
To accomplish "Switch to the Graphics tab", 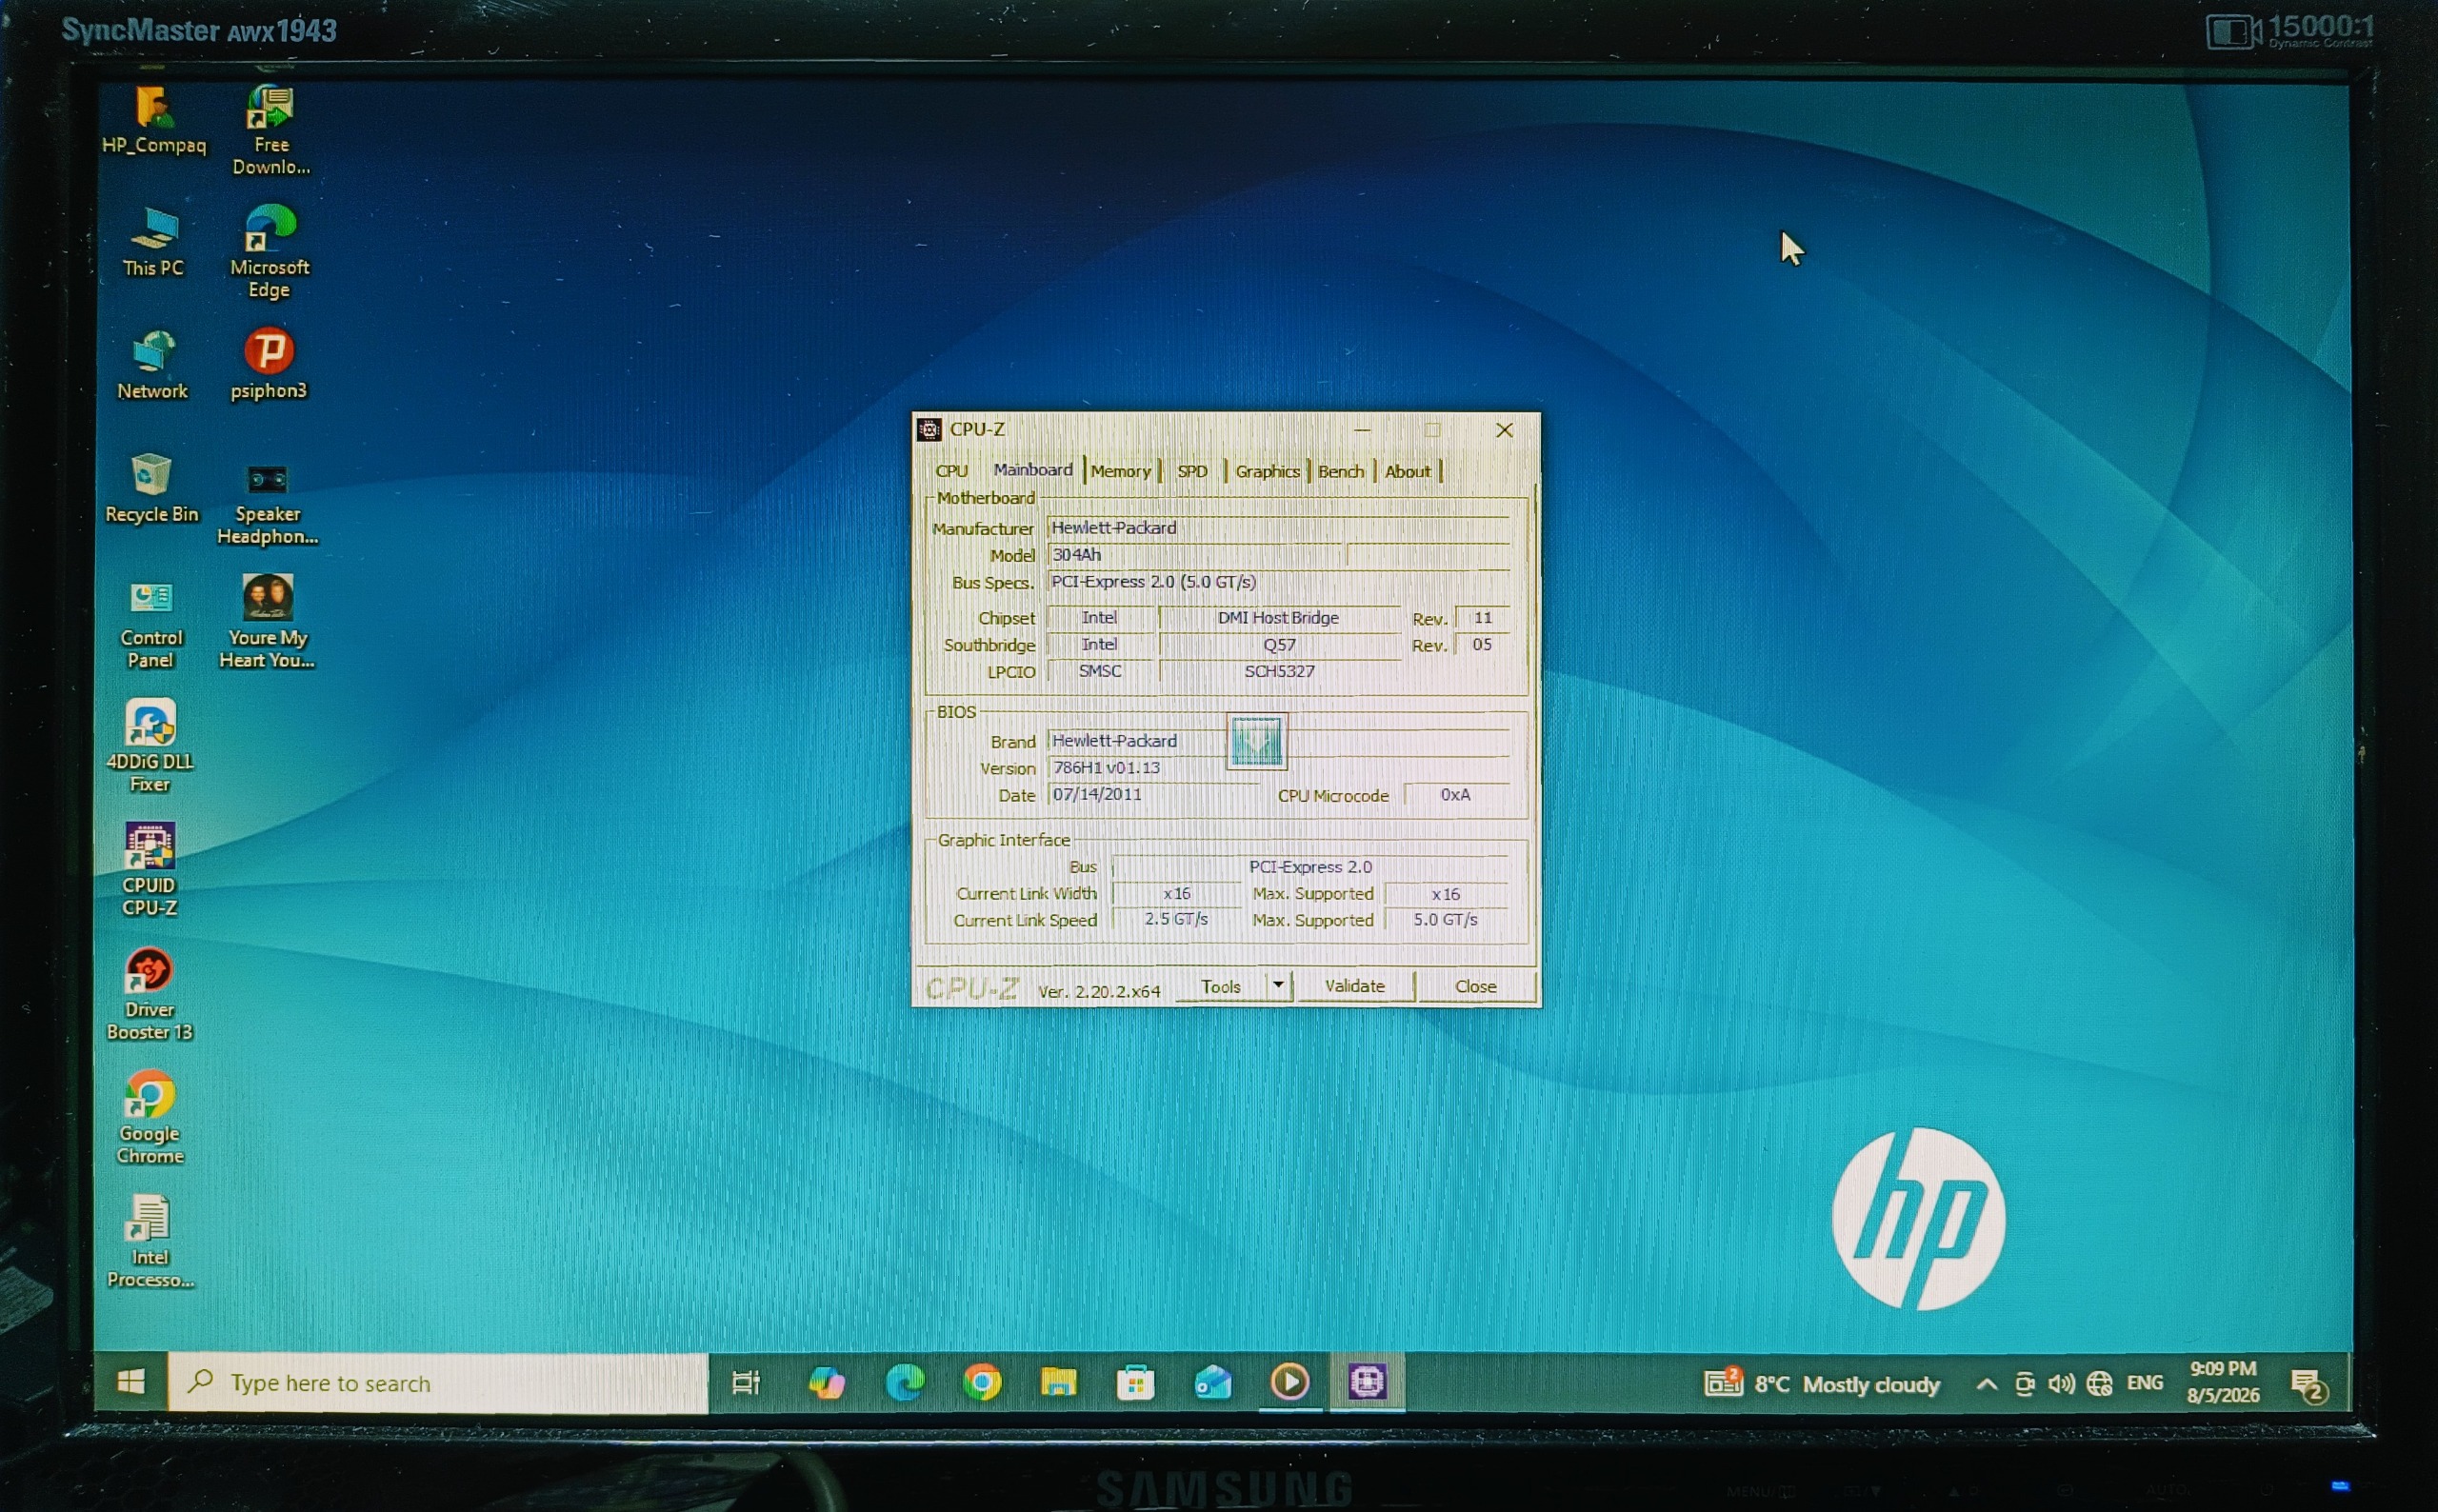I will (x=1267, y=471).
